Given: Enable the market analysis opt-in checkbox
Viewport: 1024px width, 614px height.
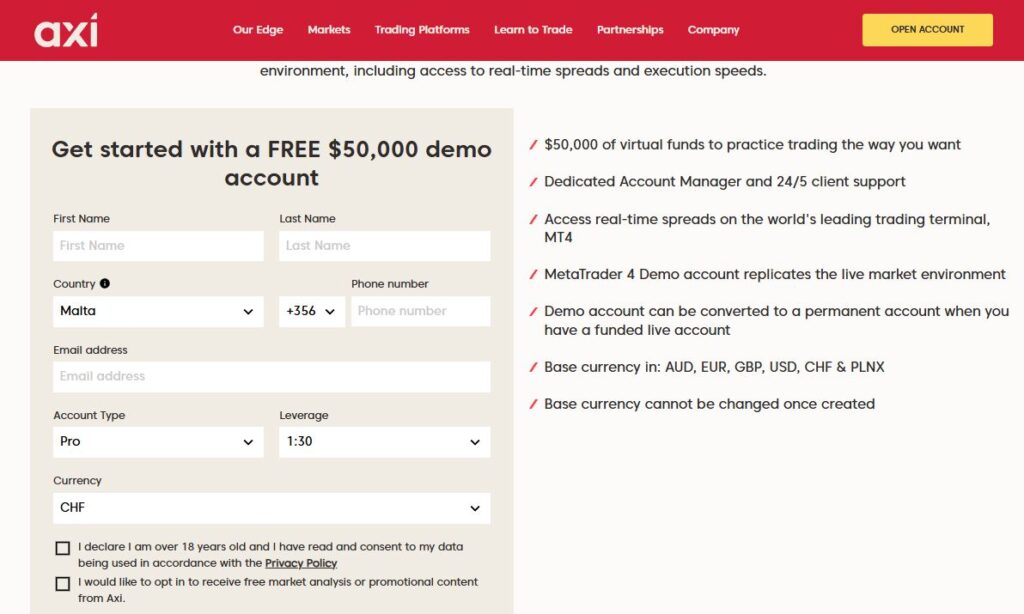Looking at the screenshot, I should point(63,583).
